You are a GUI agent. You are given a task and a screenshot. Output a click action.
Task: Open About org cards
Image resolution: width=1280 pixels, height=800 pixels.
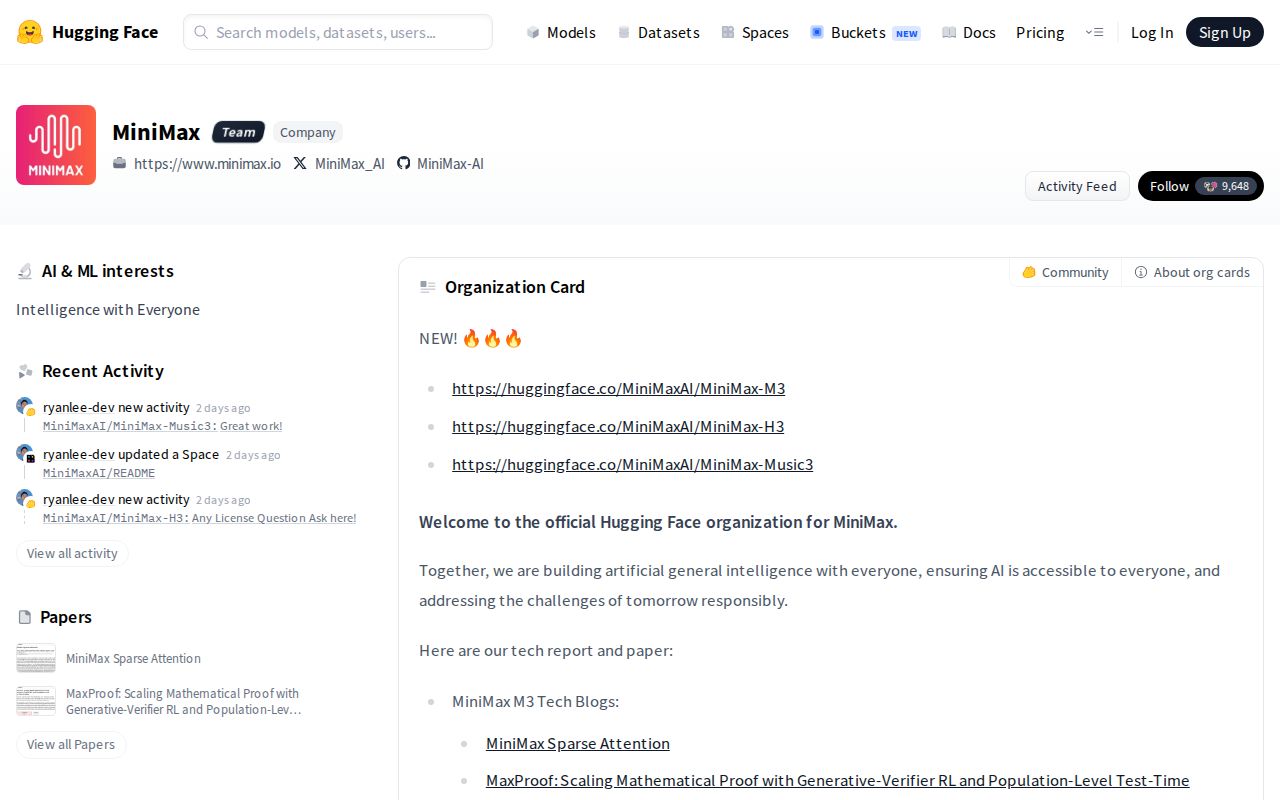pos(1192,272)
